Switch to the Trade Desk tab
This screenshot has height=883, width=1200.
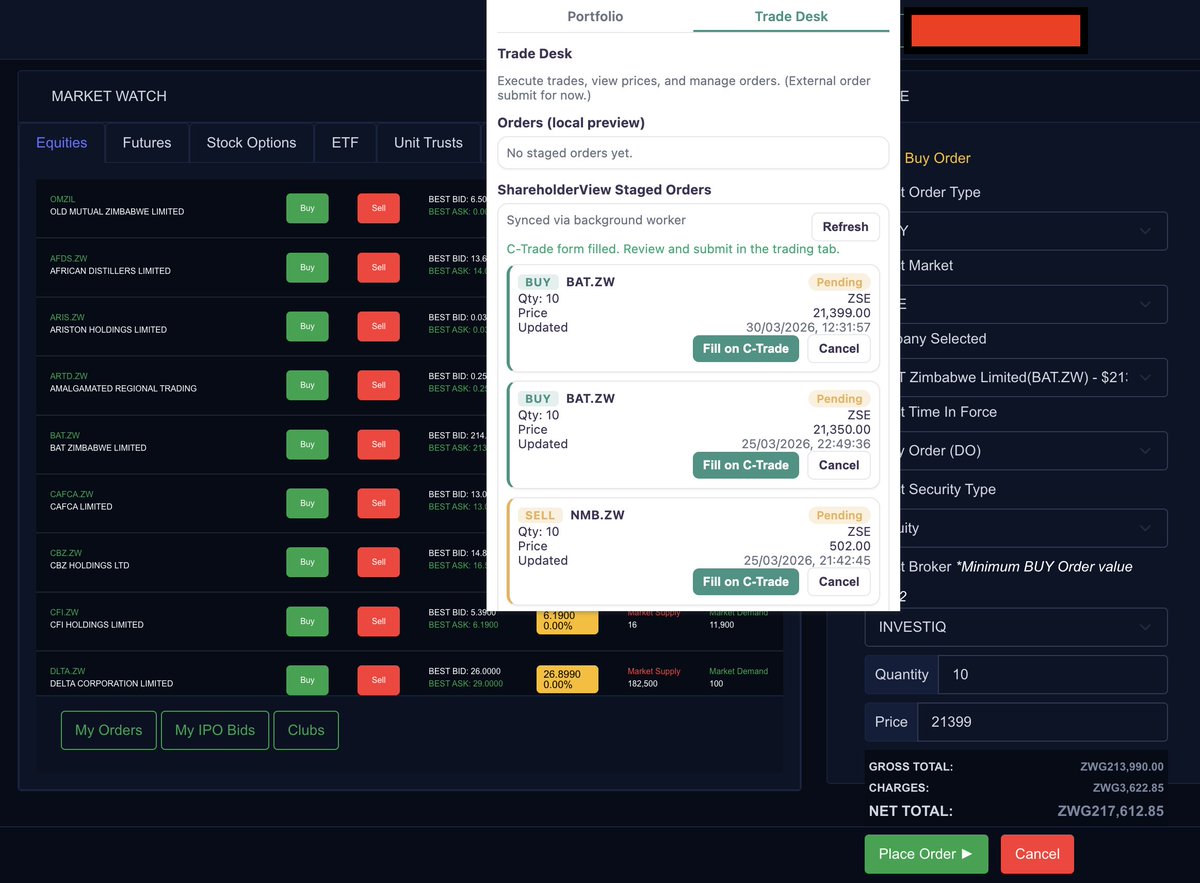click(x=791, y=16)
